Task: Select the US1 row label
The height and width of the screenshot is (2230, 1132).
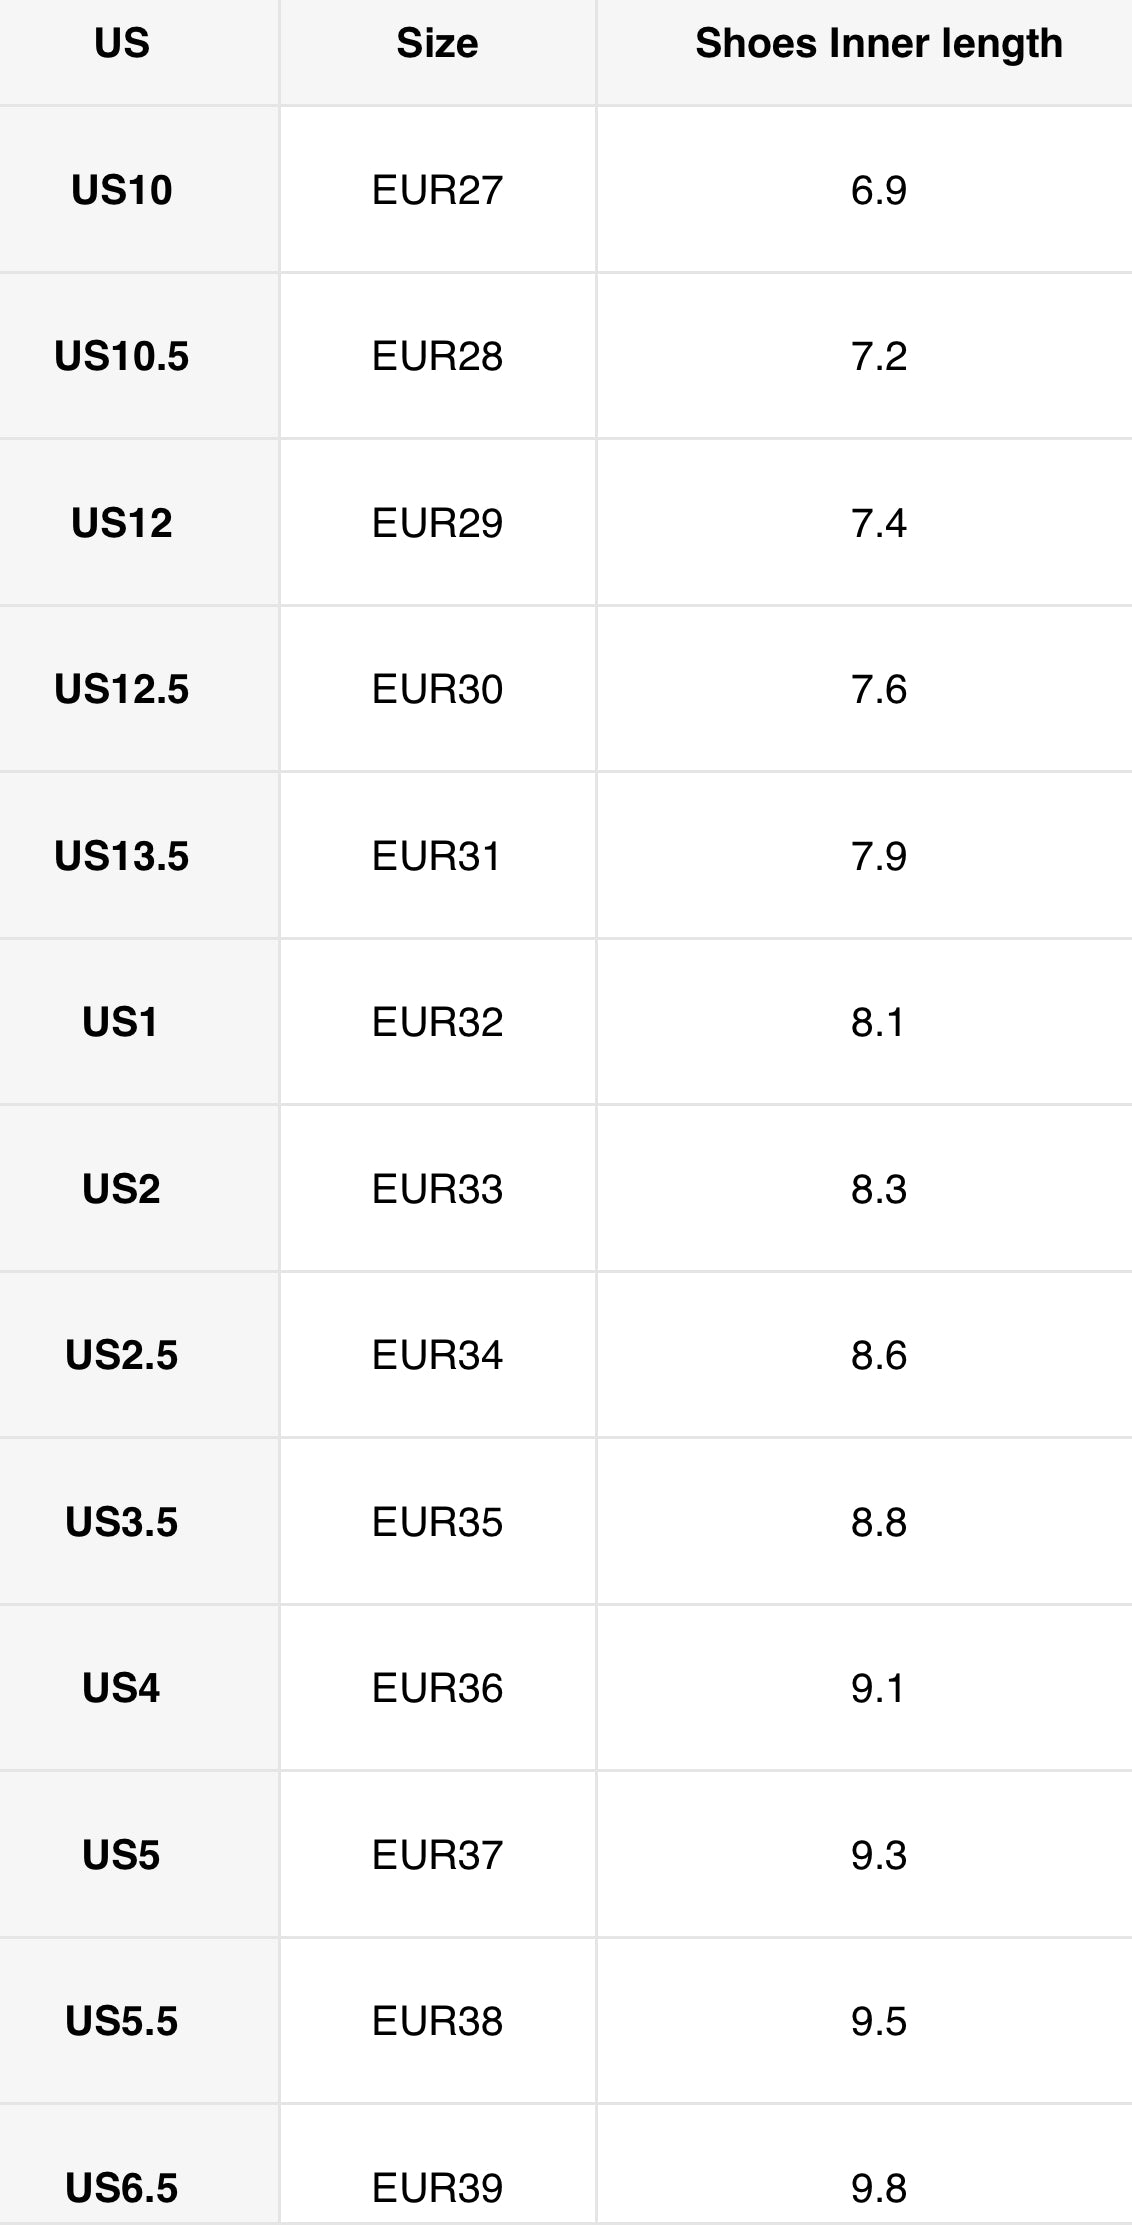Action: pos(120,1023)
